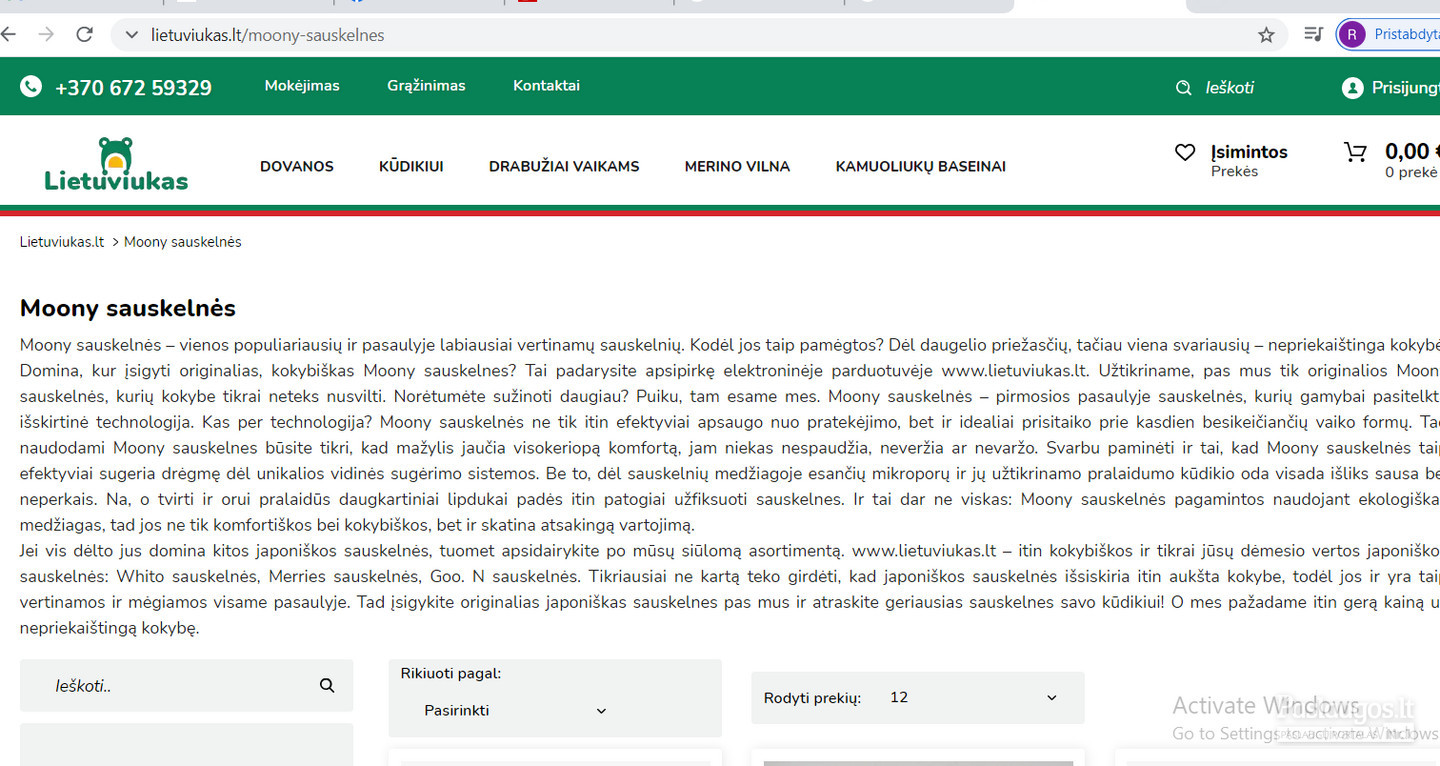This screenshot has width=1440, height=766.
Task: Click the browser back arrow
Action: [x=9, y=35]
